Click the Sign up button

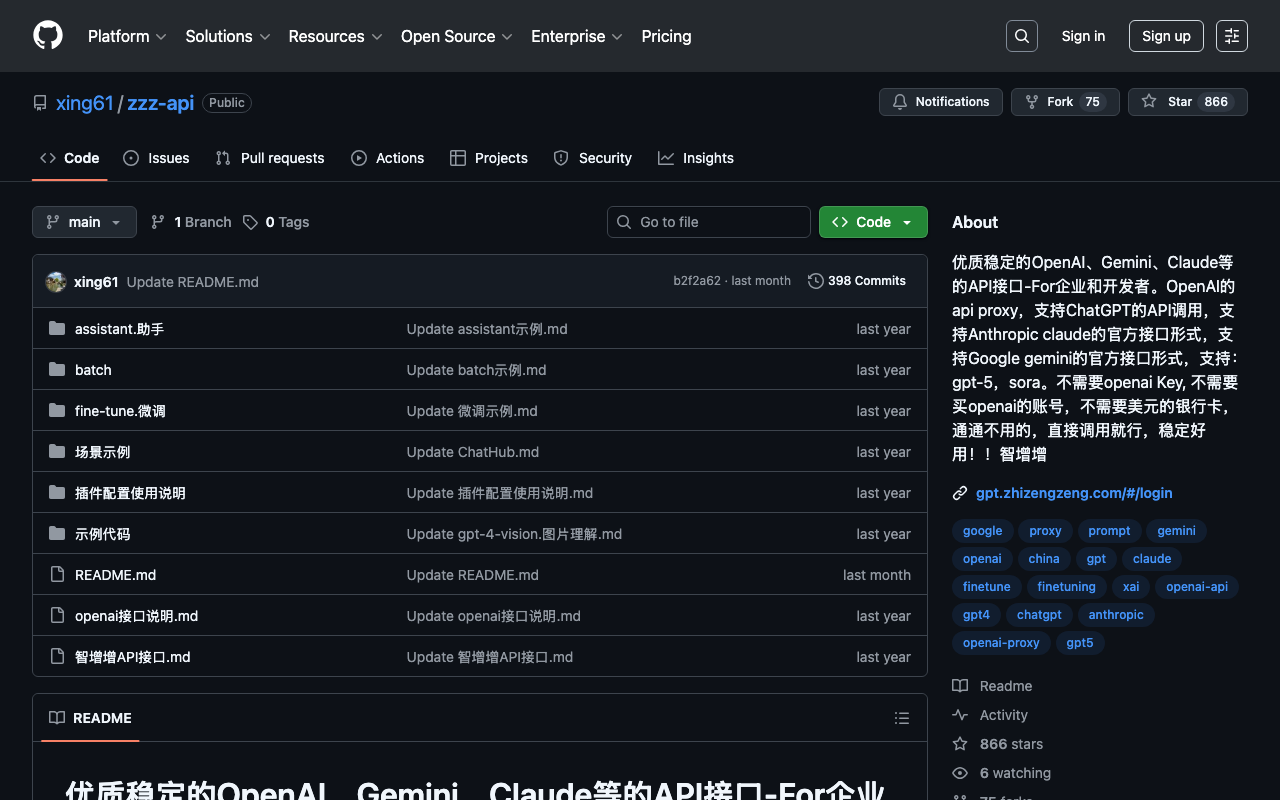pyautogui.click(x=1165, y=36)
